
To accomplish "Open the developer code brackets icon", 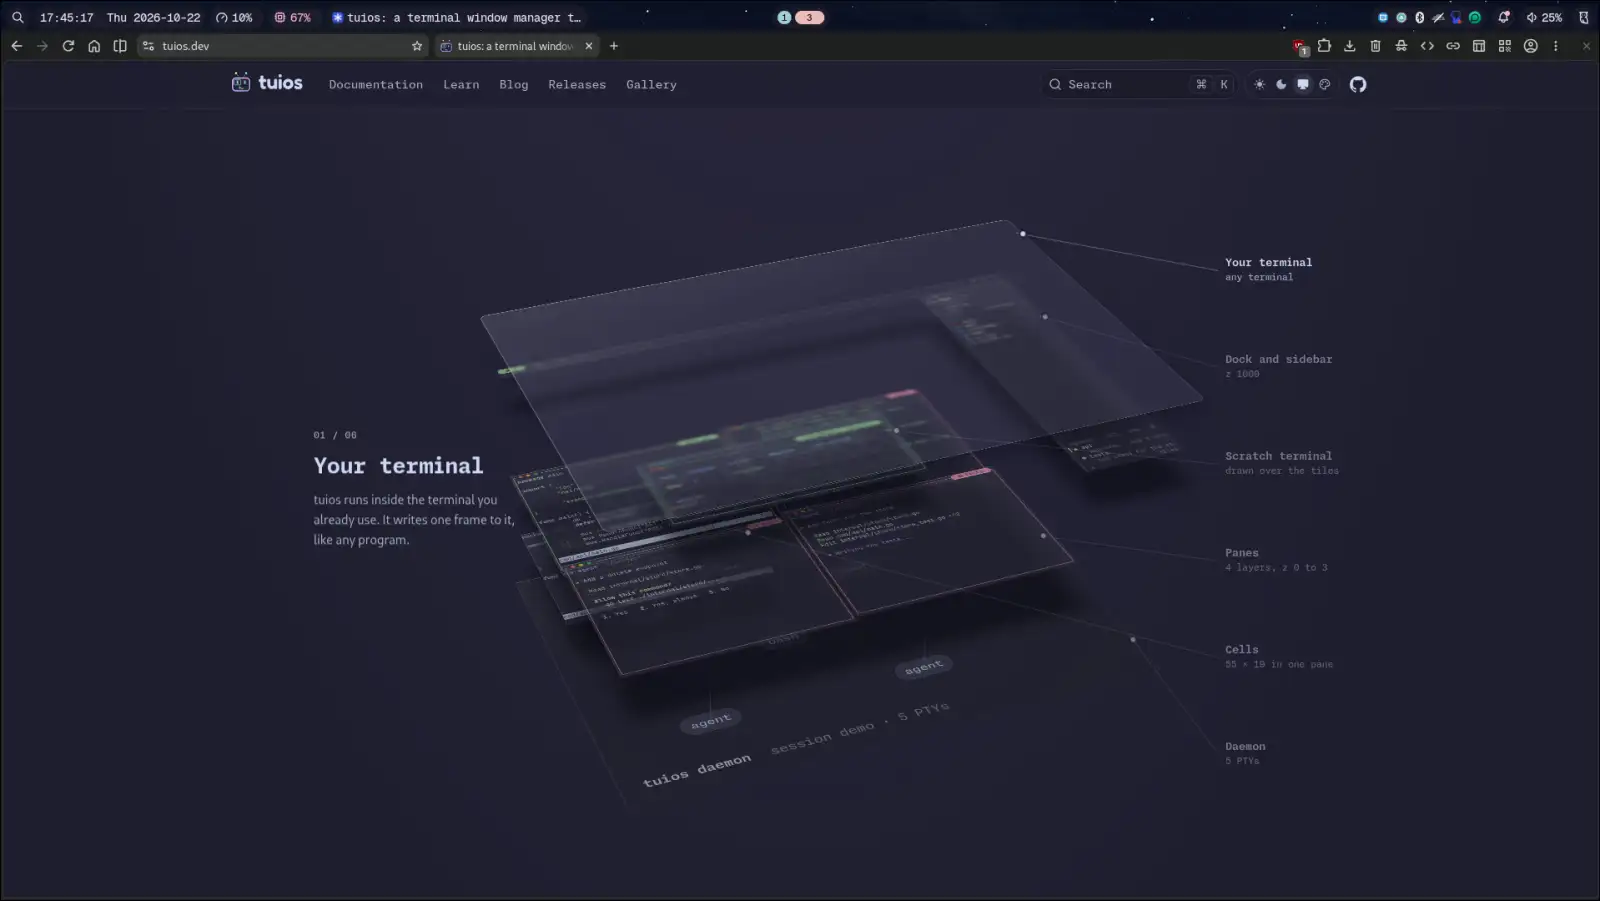I will (1427, 46).
